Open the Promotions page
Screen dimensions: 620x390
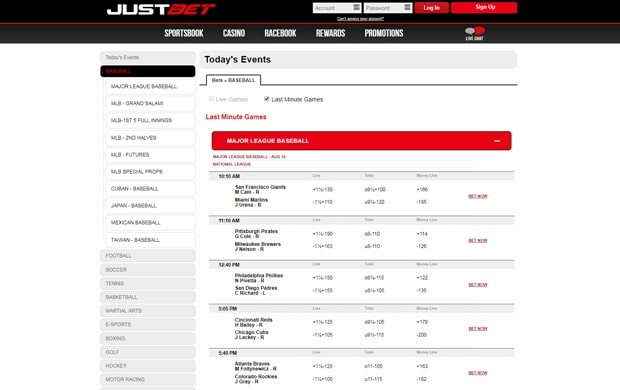[x=384, y=33]
